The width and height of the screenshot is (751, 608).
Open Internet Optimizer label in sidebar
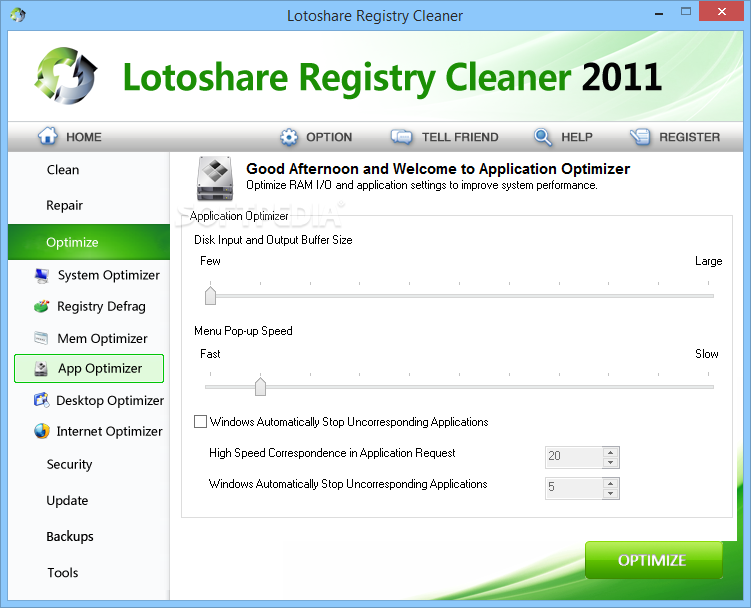tap(109, 431)
